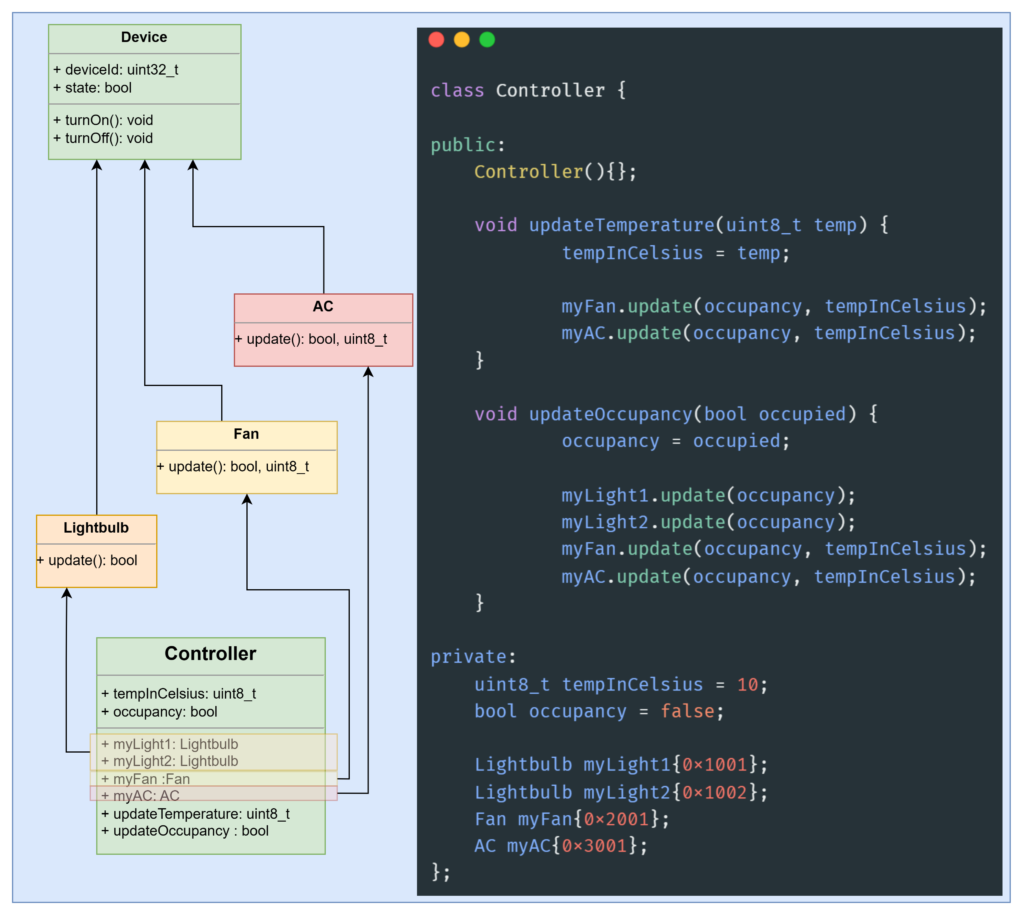1024x915 pixels.
Task: Click 'Controller(){};' constructor line
Action: (555, 172)
